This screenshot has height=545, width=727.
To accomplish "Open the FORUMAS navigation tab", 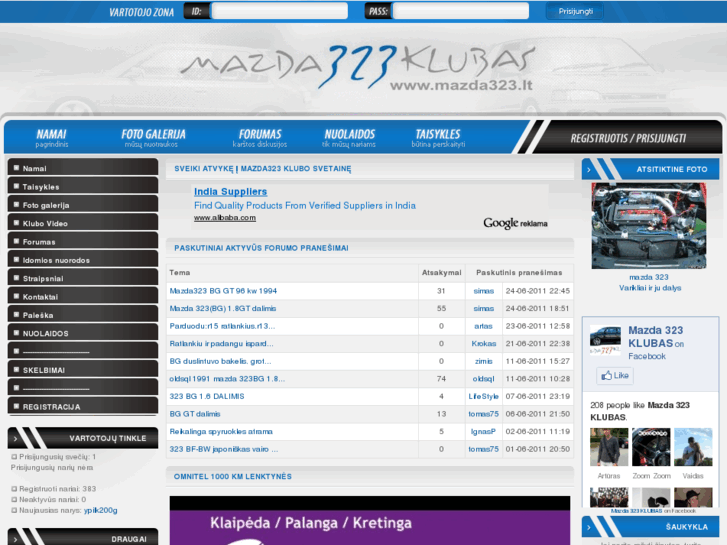I will coord(260,138).
